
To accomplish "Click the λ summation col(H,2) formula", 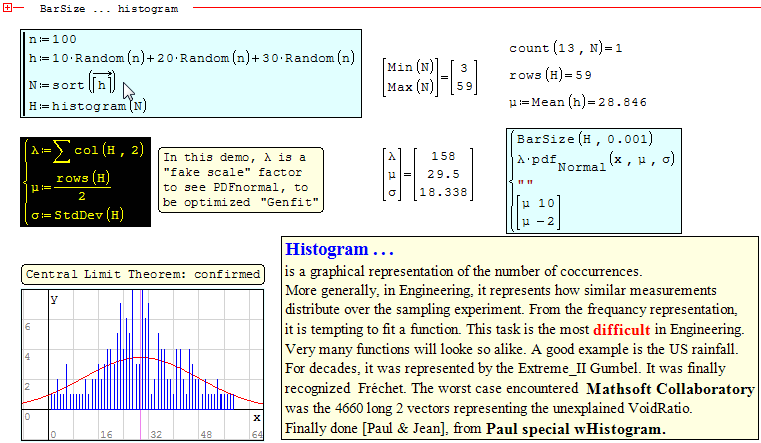I will tap(86, 149).
